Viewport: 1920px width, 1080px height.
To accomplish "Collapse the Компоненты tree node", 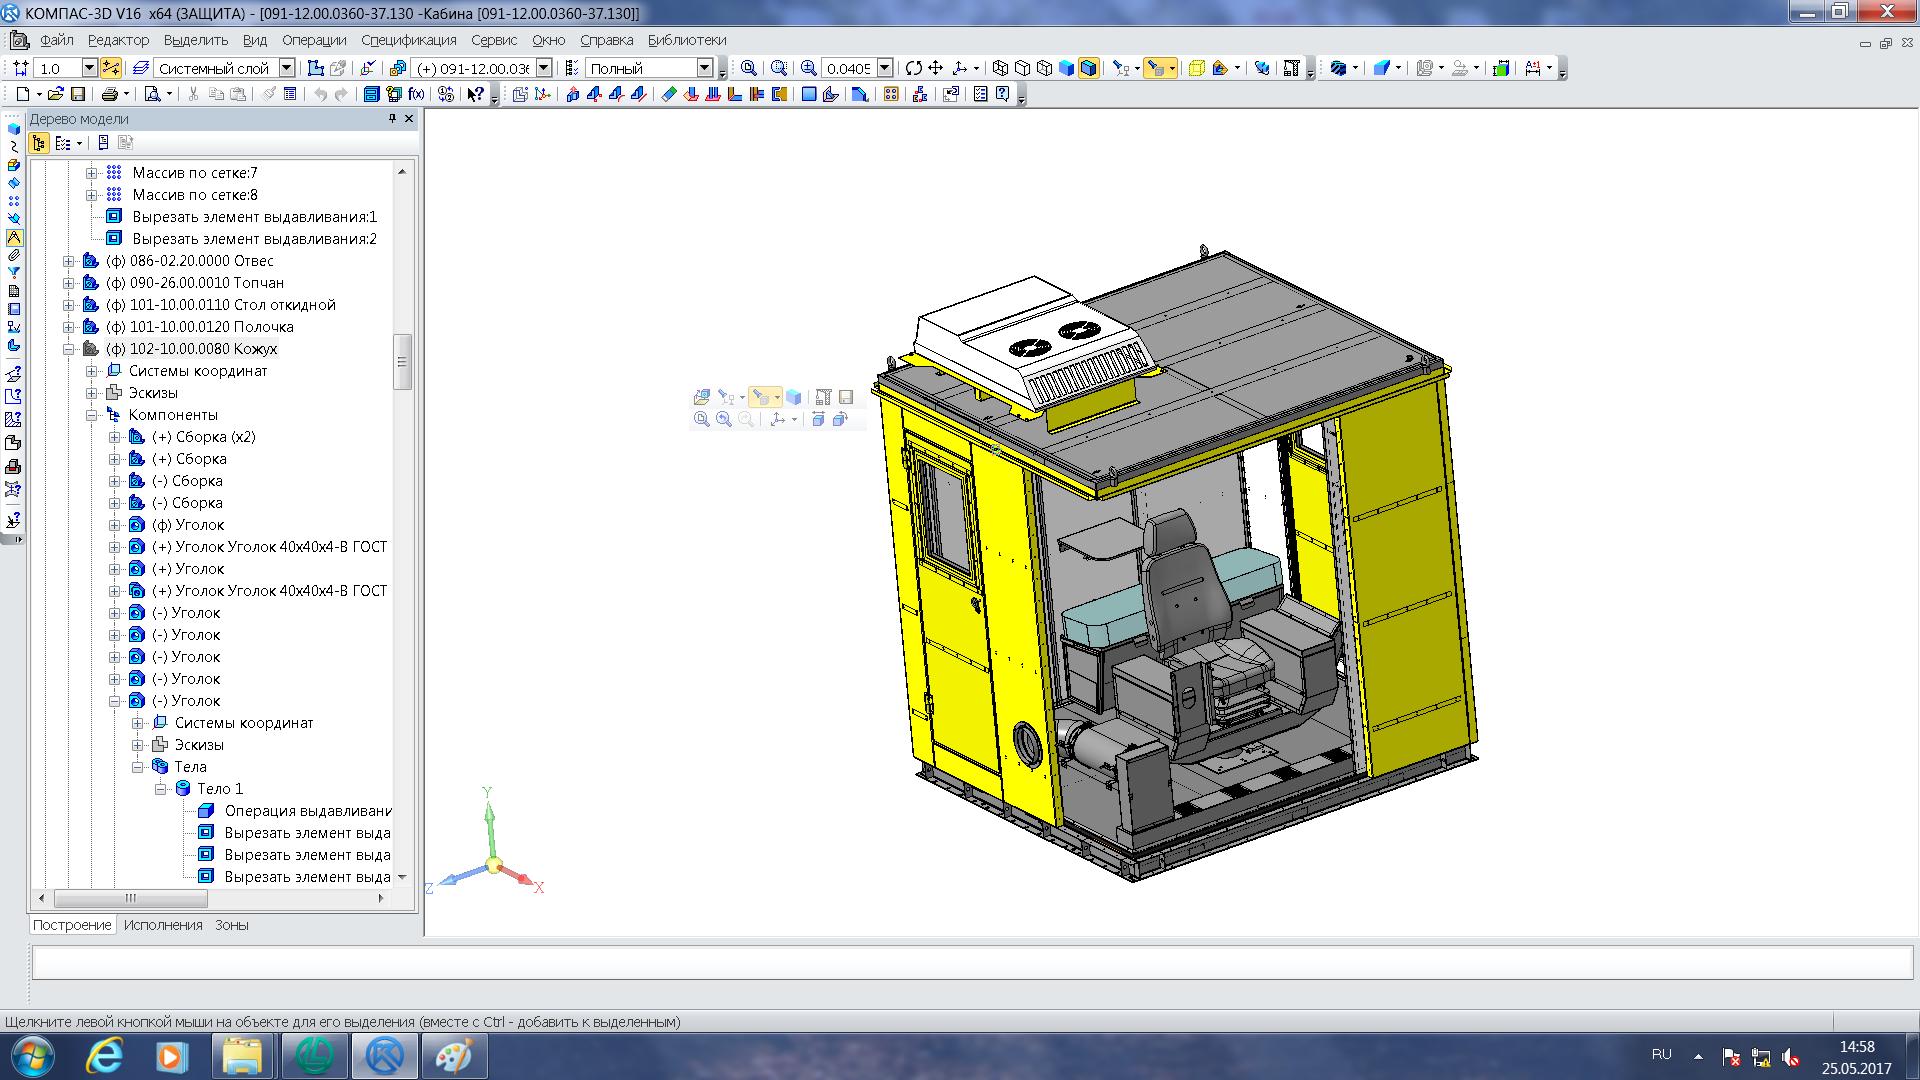I will point(92,415).
